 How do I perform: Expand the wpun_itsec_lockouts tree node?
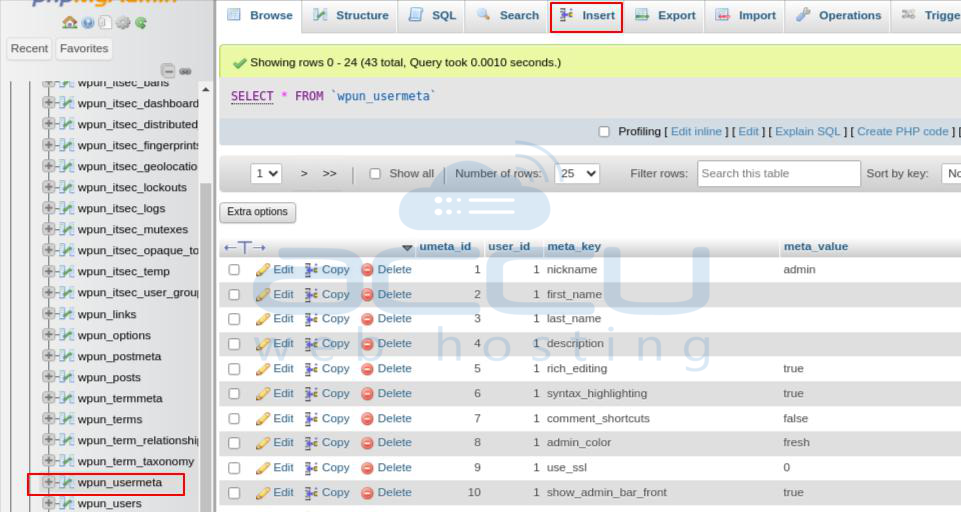tap(48, 187)
